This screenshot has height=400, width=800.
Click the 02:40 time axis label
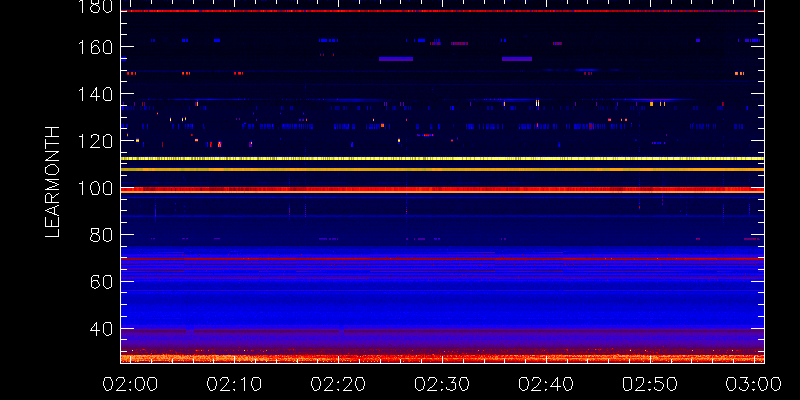[546, 384]
